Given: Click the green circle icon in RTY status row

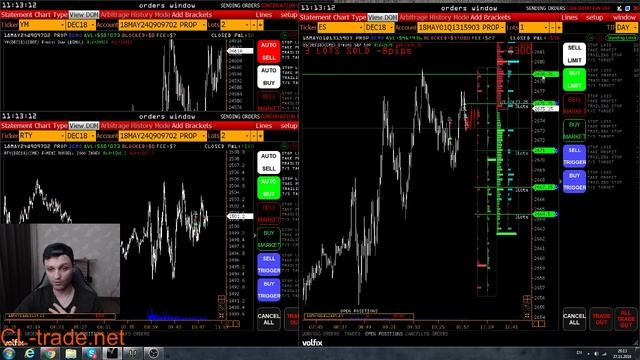Looking at the screenshot, I should click(284, 146).
